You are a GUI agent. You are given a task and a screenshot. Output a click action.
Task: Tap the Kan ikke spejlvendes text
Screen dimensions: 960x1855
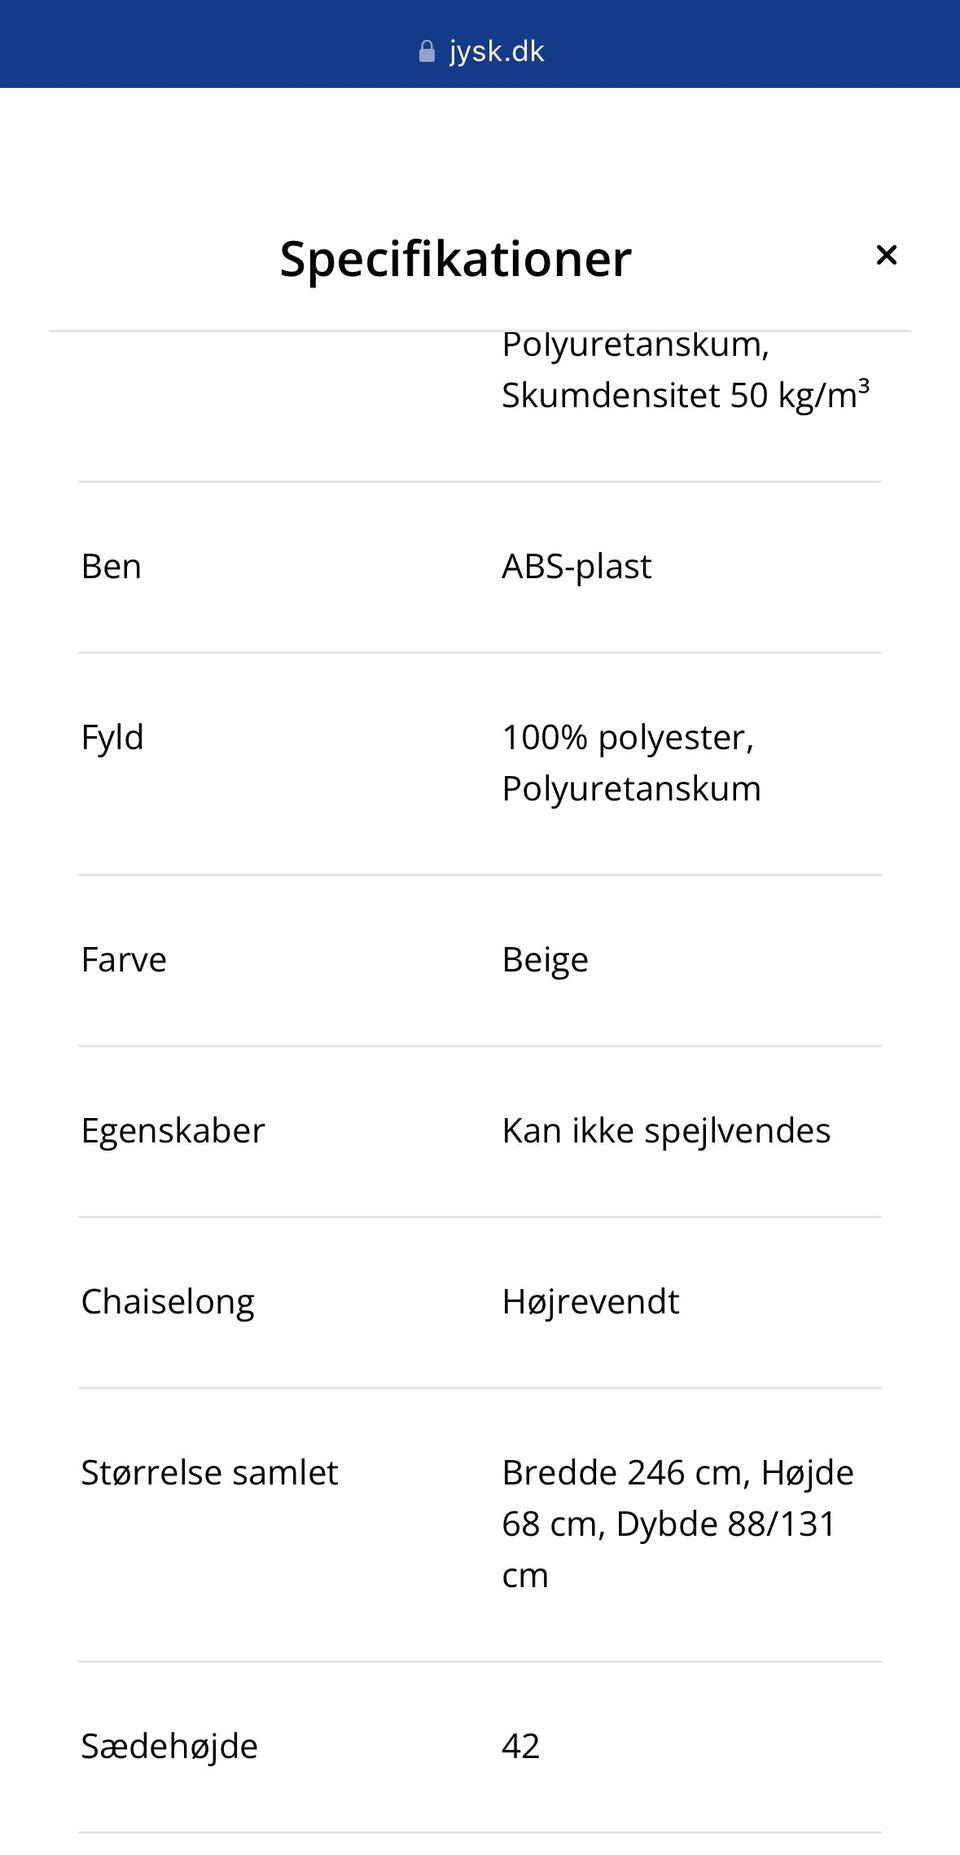point(666,1131)
